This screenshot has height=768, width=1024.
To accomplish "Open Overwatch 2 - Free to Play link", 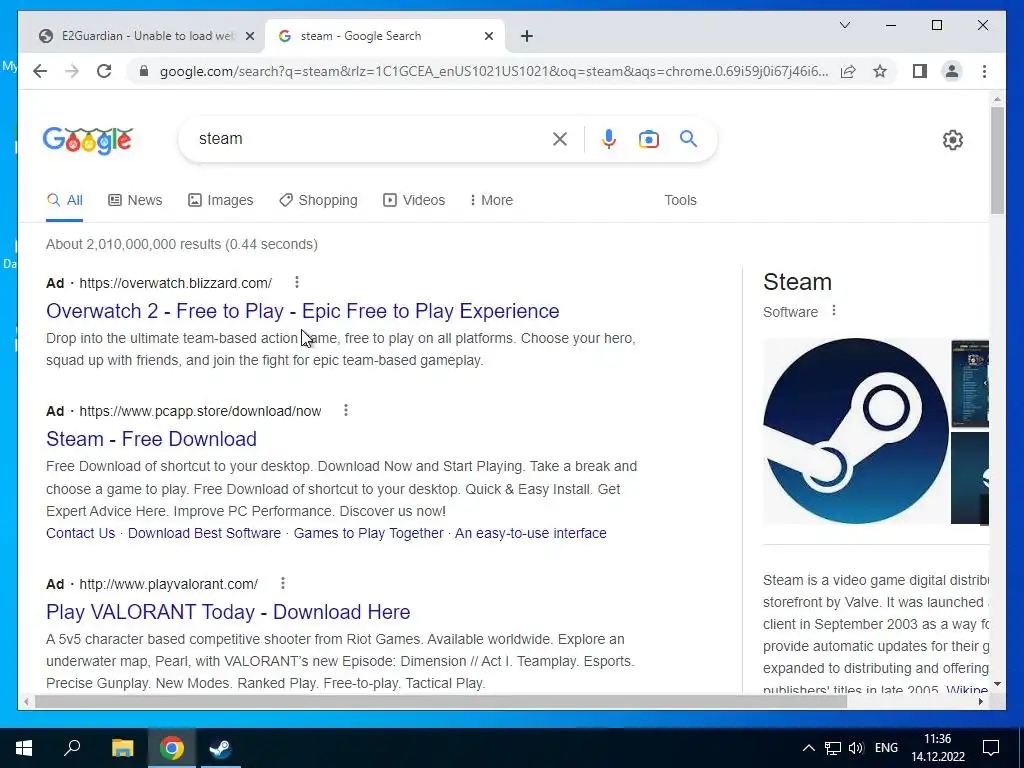I will click(x=302, y=311).
